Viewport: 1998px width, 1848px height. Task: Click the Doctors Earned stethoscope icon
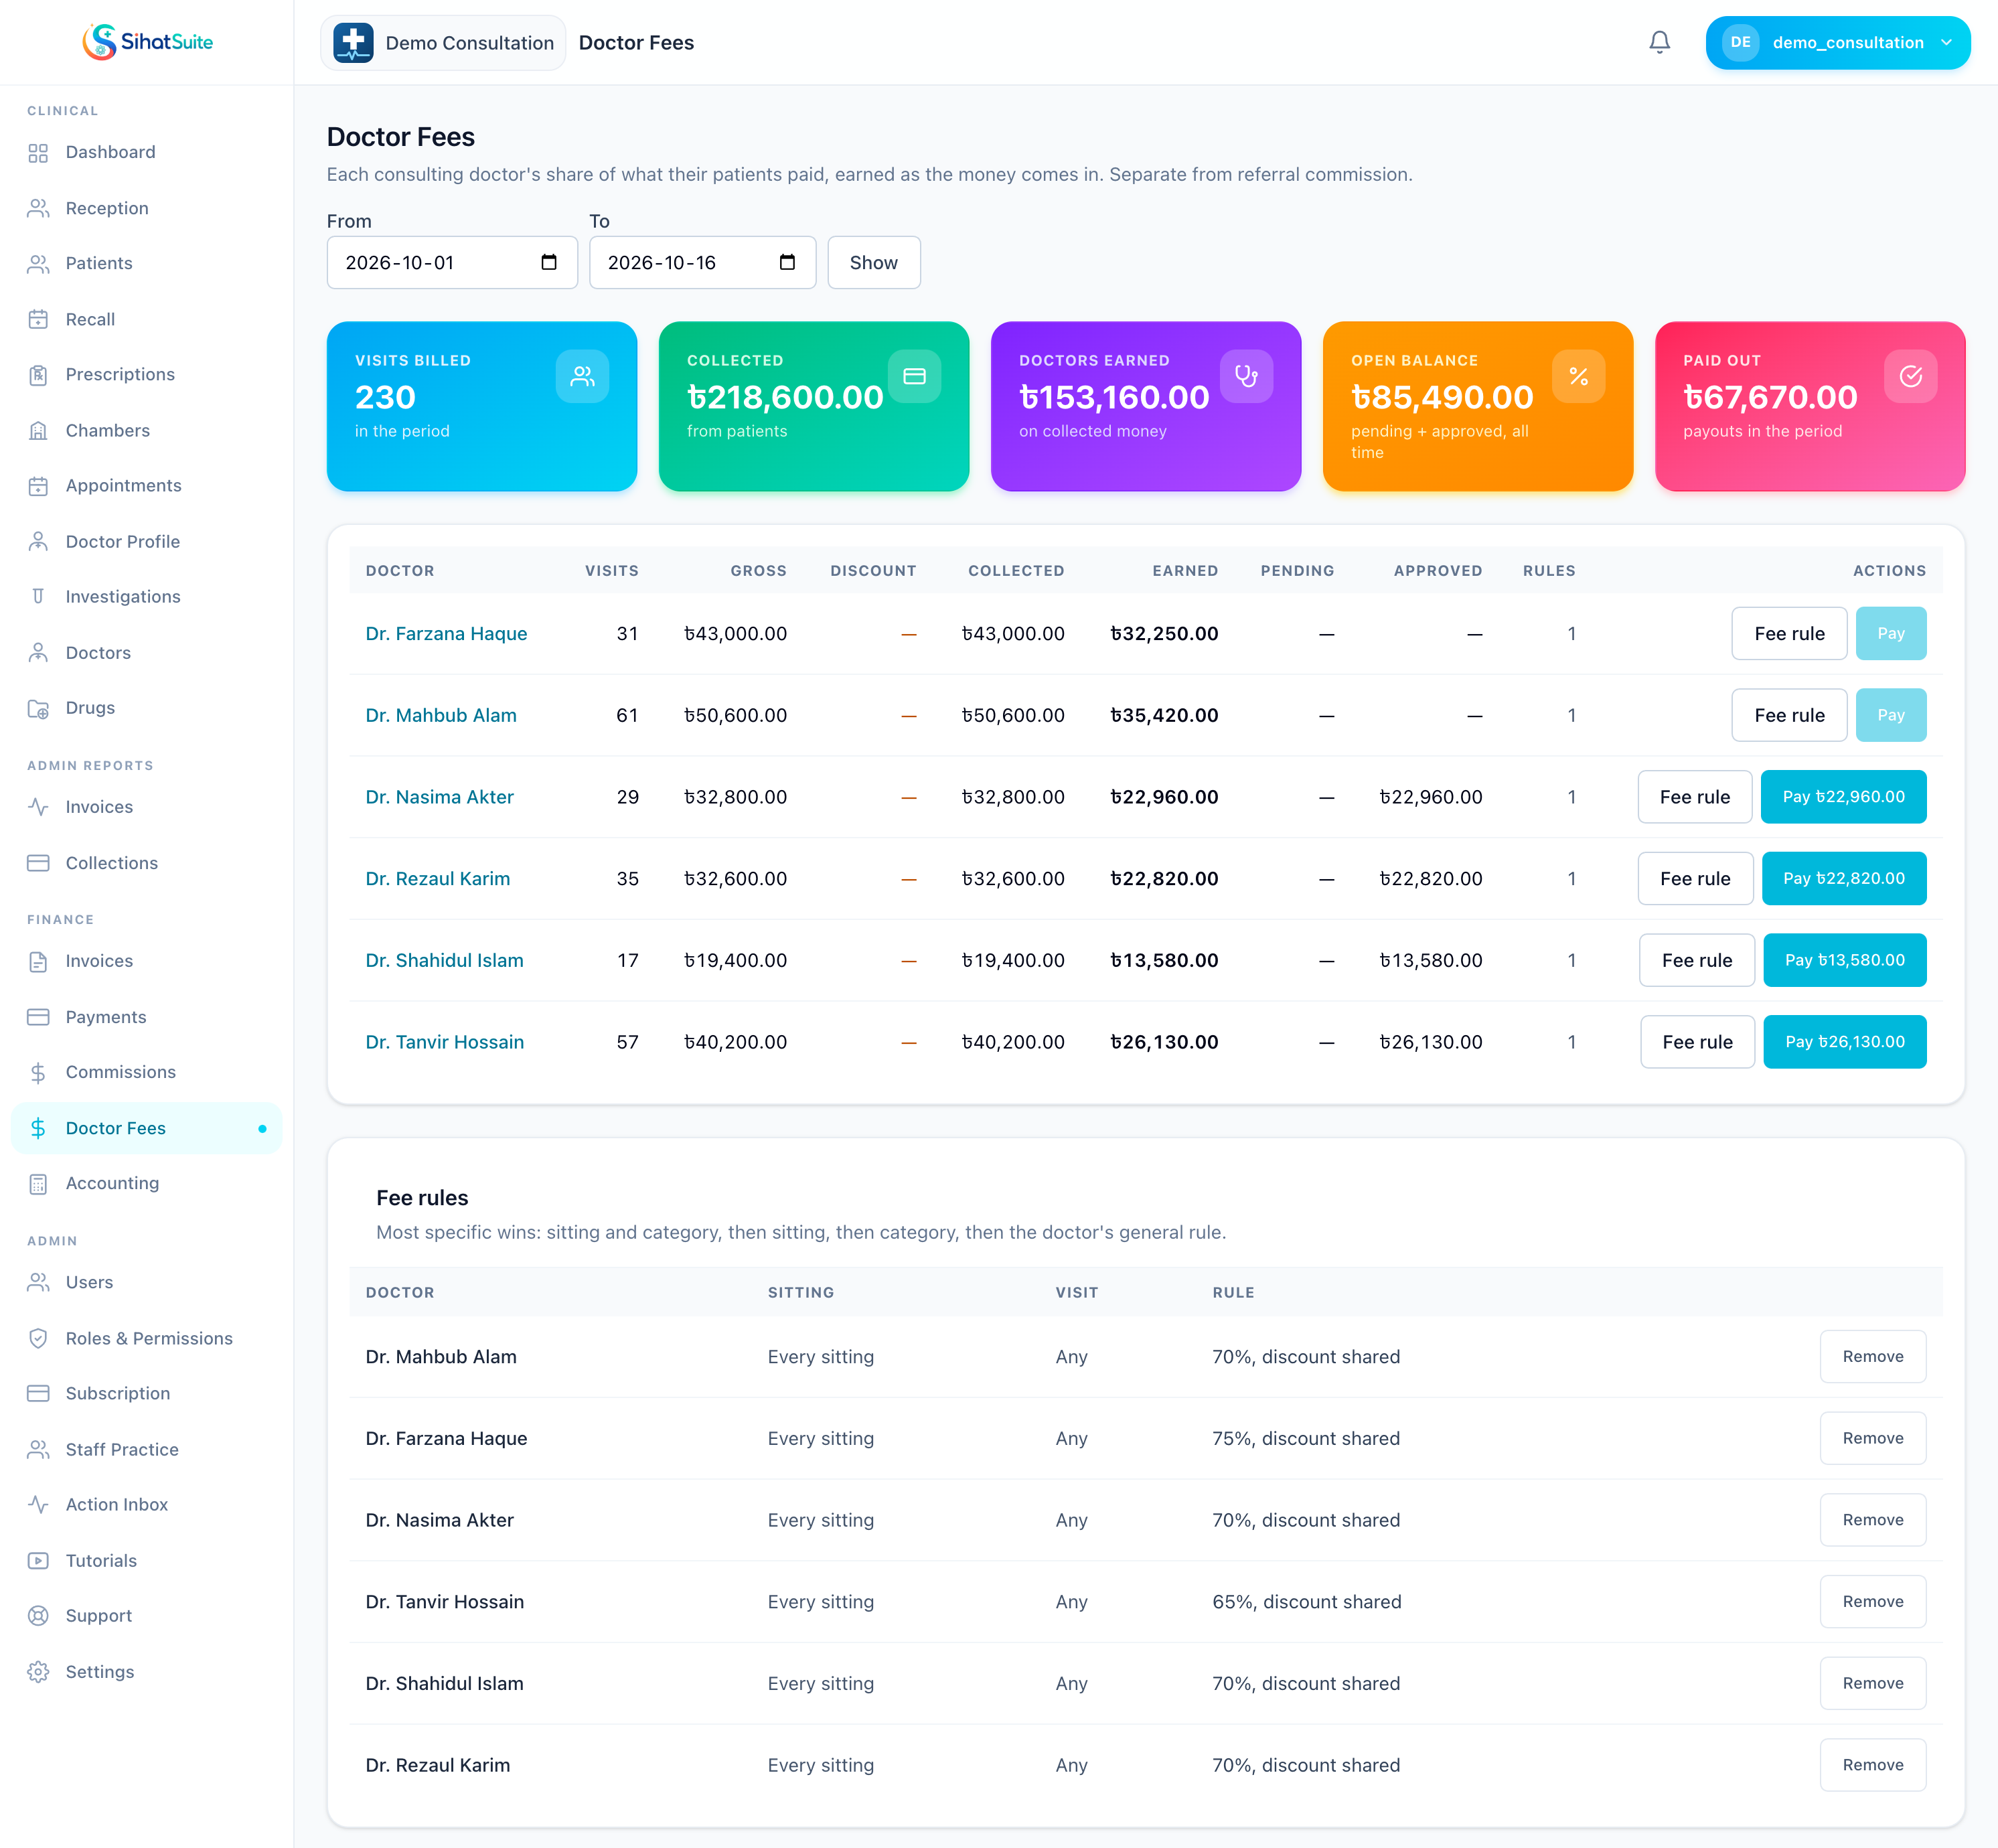pyautogui.click(x=1246, y=376)
